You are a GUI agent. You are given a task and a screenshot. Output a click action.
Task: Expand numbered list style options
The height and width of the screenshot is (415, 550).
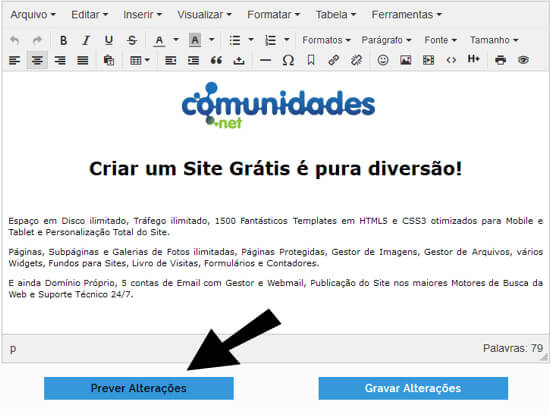(x=287, y=40)
